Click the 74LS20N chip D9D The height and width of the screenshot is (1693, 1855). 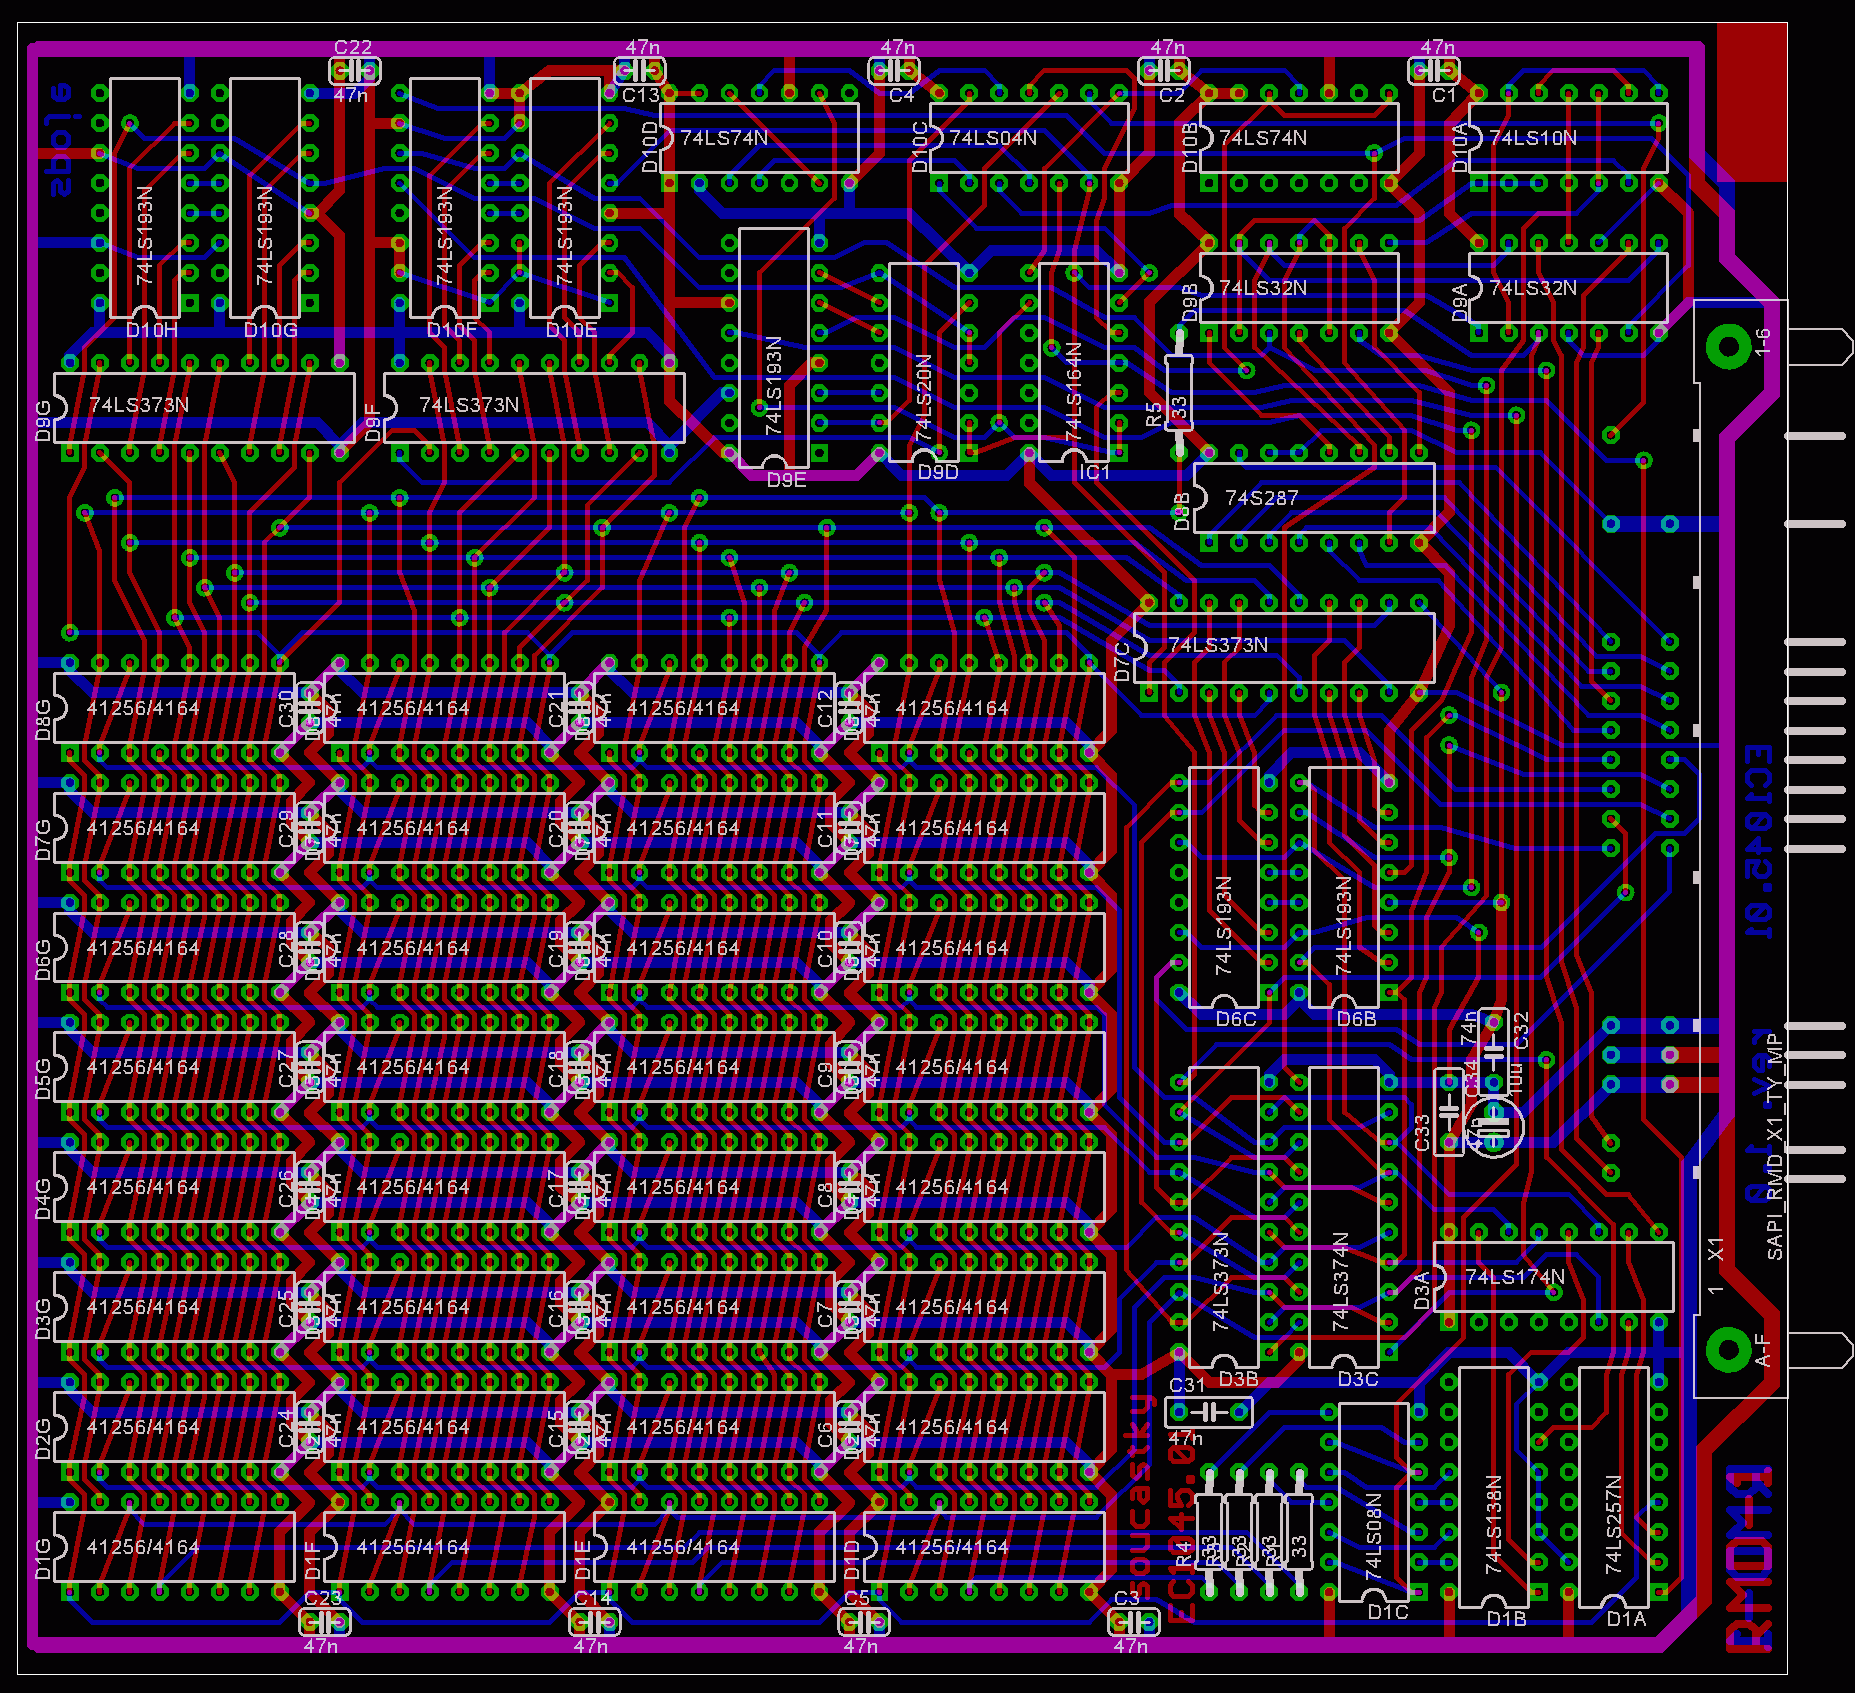tap(924, 362)
